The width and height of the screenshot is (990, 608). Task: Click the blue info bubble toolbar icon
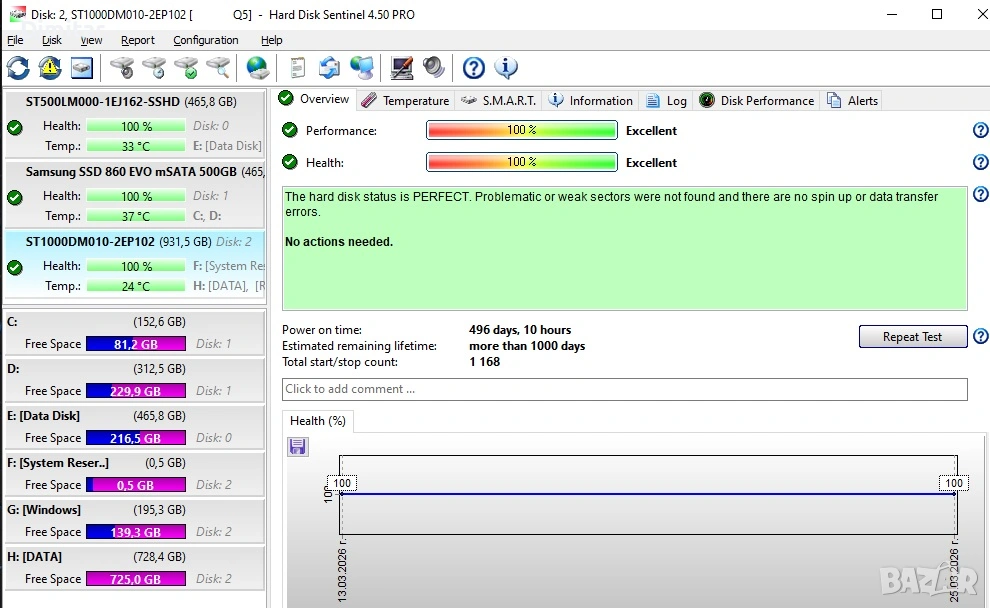(507, 68)
